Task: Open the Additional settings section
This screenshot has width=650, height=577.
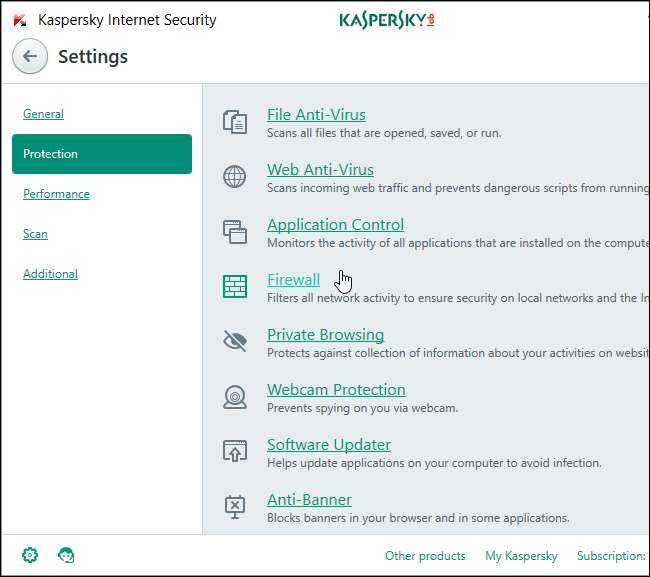Action: (x=51, y=274)
